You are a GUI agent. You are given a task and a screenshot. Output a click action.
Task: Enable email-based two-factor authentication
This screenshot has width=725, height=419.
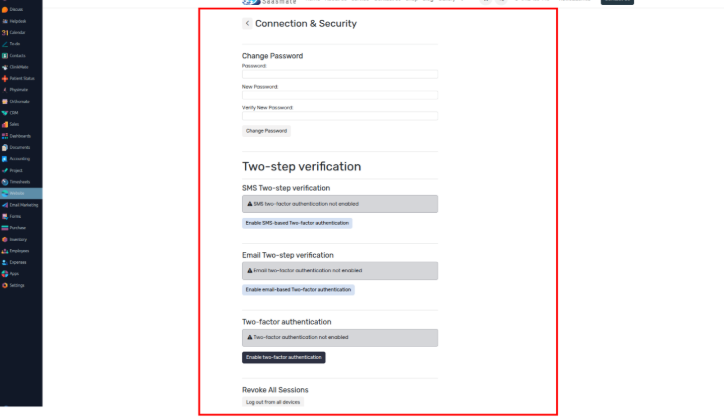point(298,290)
